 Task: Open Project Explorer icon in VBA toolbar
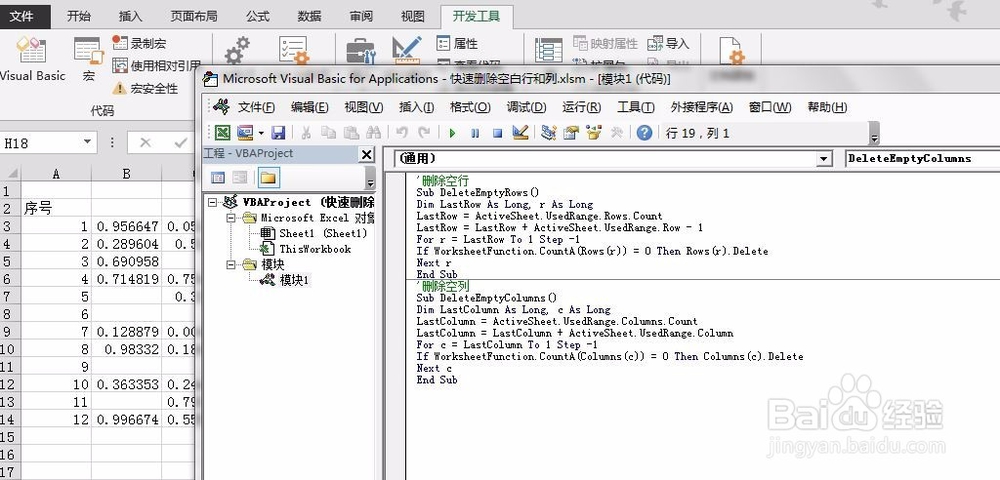[x=548, y=133]
